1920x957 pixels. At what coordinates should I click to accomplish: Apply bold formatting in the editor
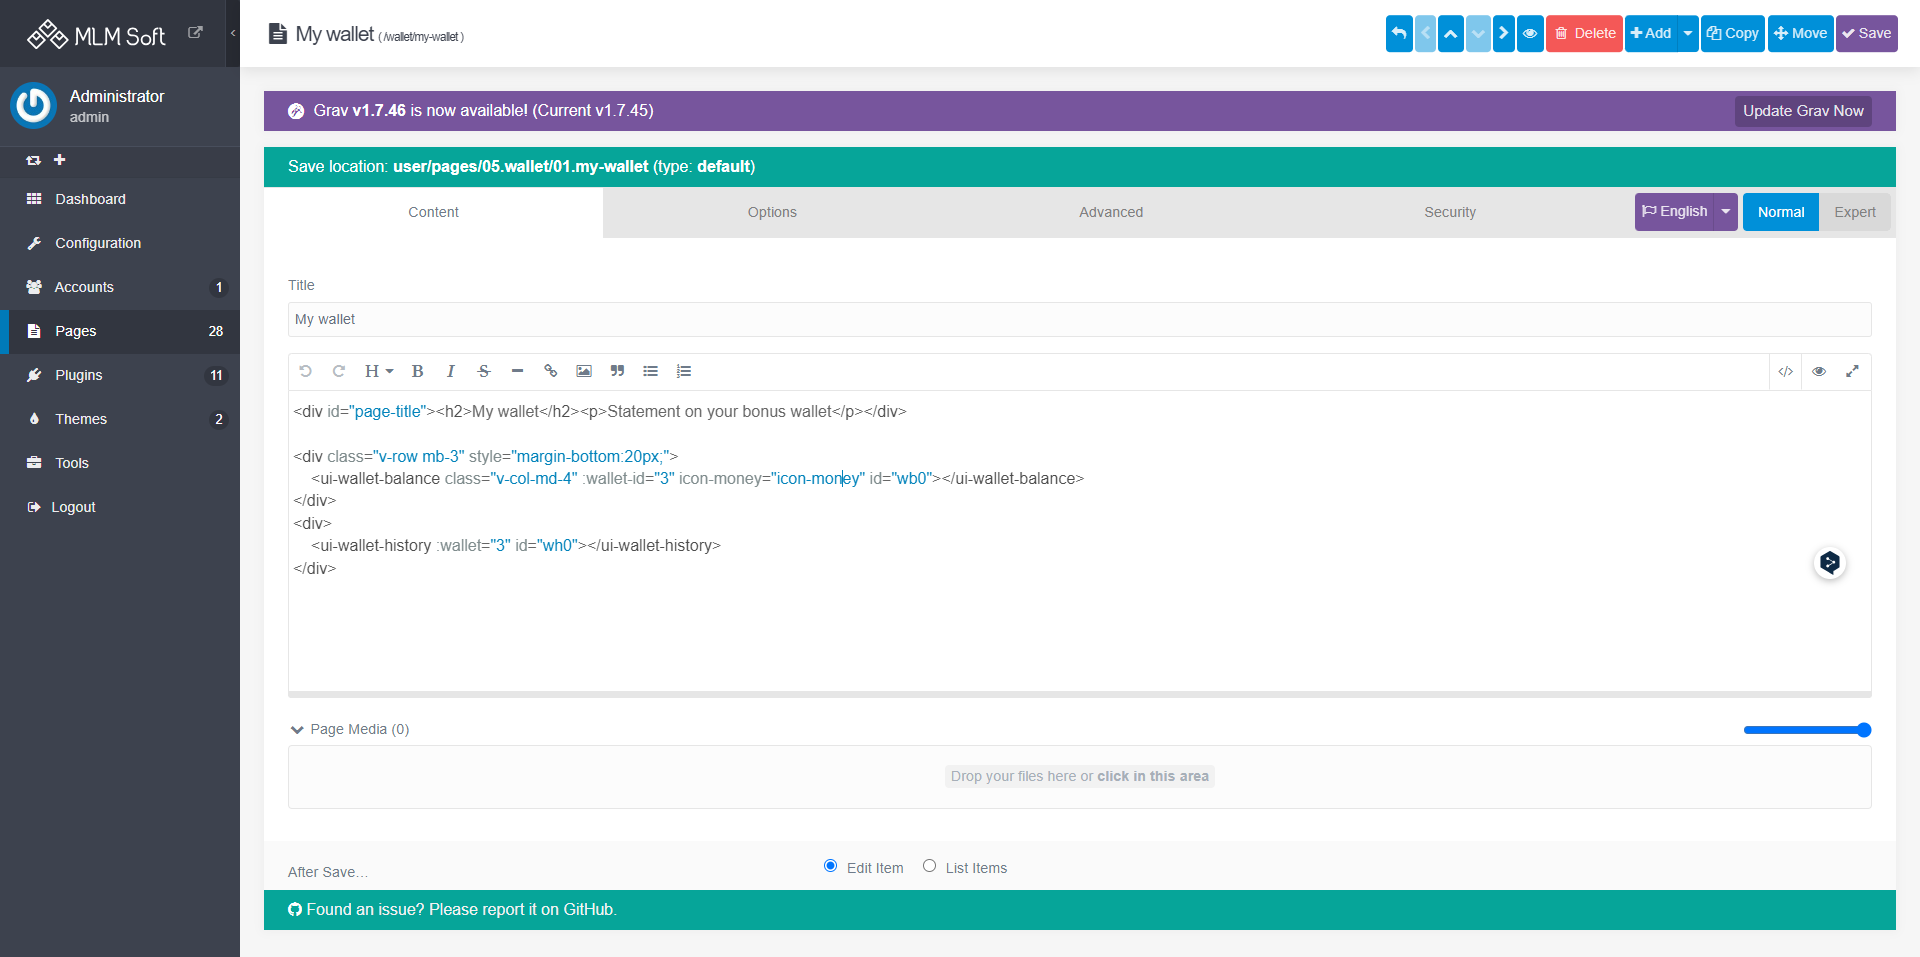pos(417,371)
